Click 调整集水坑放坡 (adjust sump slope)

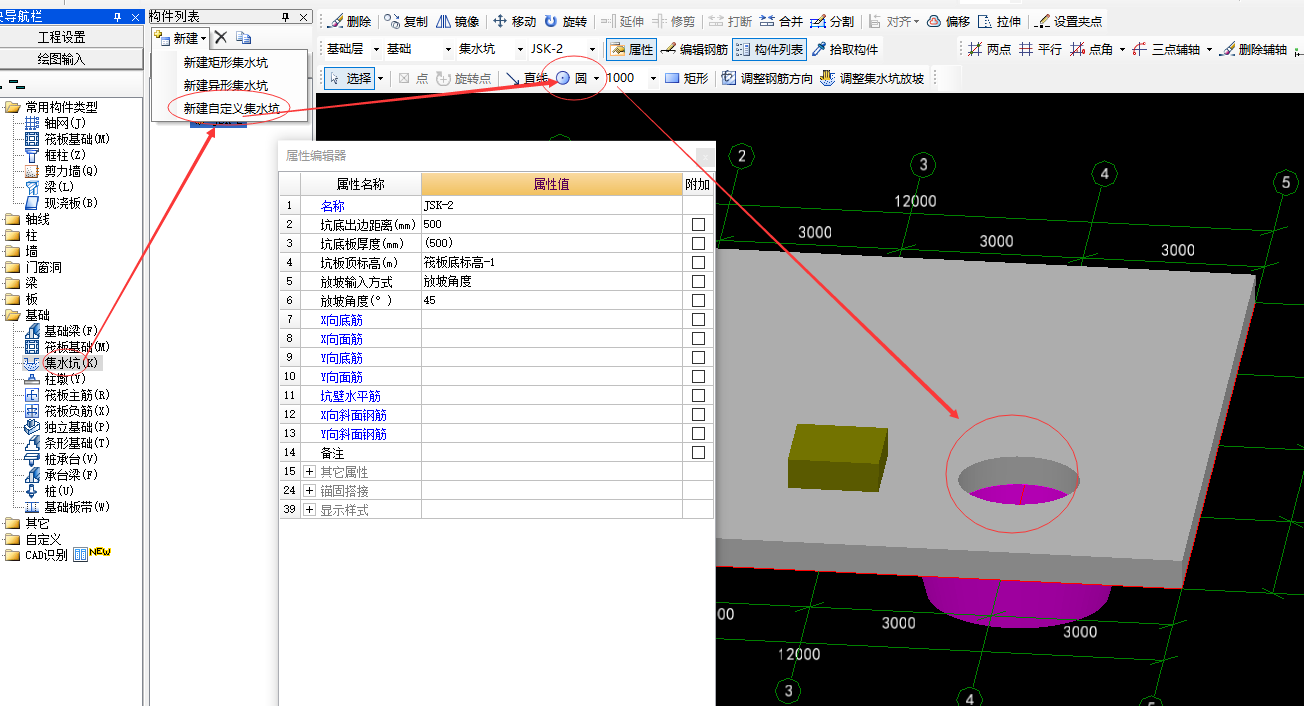(x=872, y=78)
